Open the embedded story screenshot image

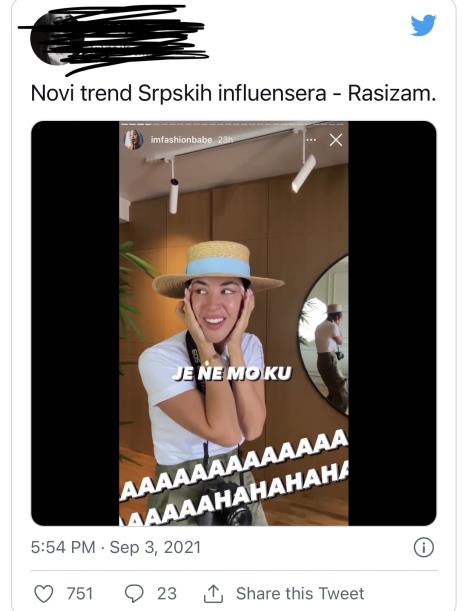234,323
